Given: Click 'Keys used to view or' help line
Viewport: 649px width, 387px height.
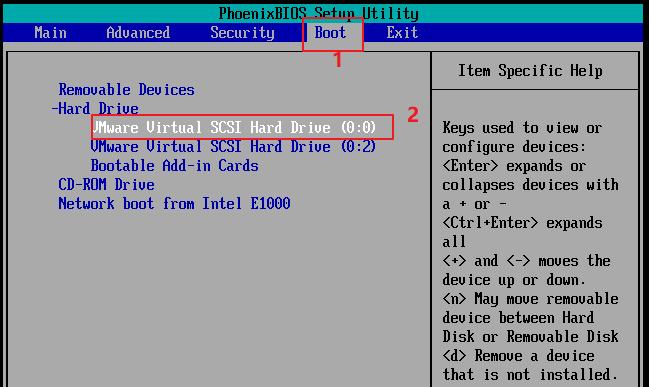Looking at the screenshot, I should pos(522,128).
